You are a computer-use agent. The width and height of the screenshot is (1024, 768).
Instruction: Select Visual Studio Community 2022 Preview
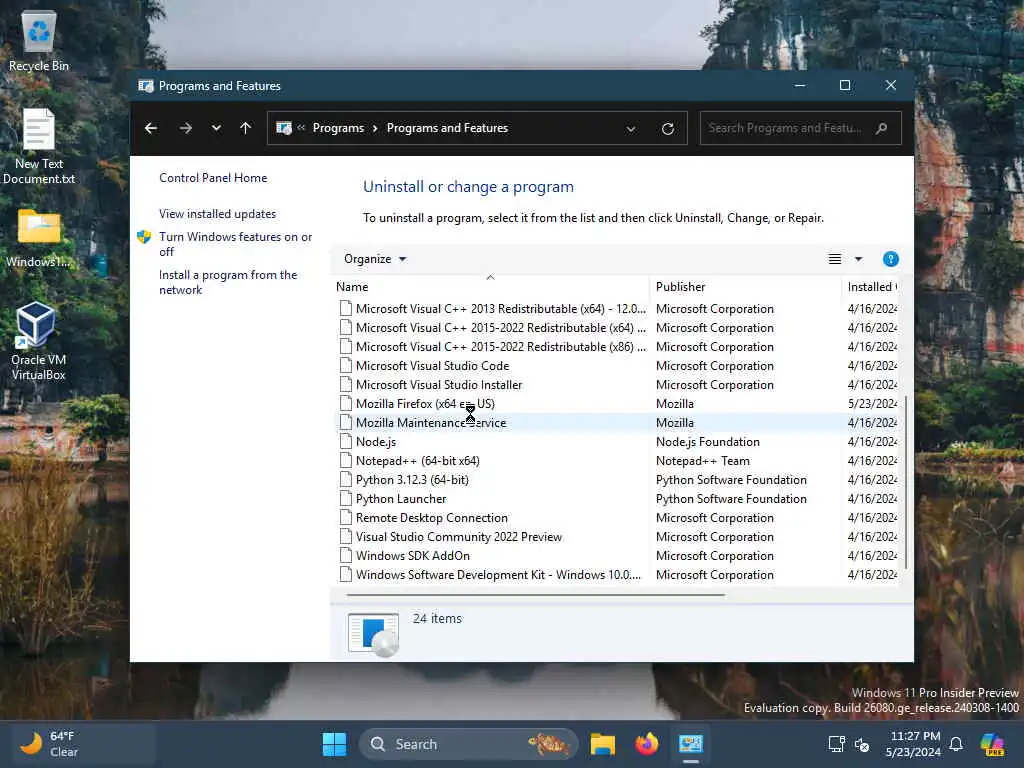click(x=617, y=536)
